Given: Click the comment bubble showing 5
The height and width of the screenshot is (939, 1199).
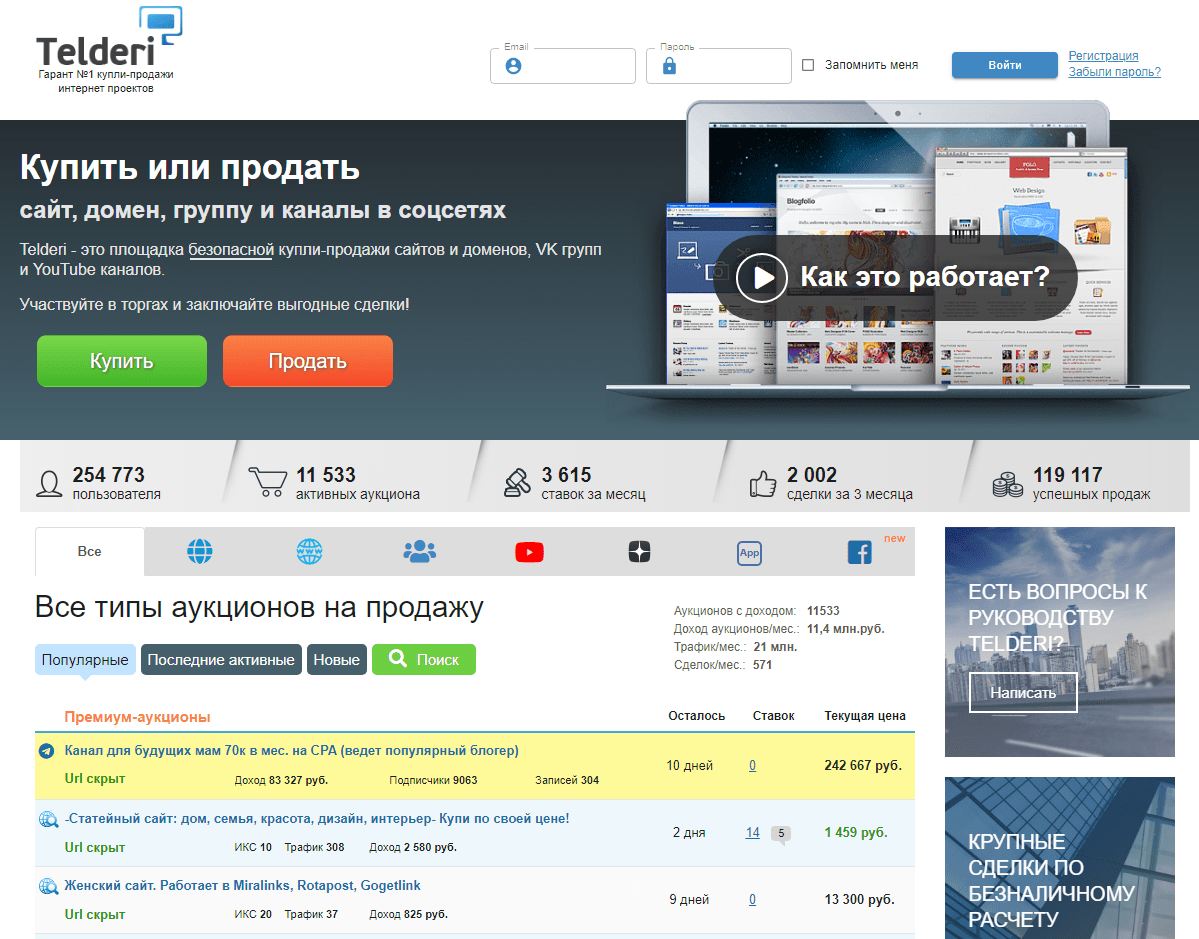Looking at the screenshot, I should click(x=781, y=834).
